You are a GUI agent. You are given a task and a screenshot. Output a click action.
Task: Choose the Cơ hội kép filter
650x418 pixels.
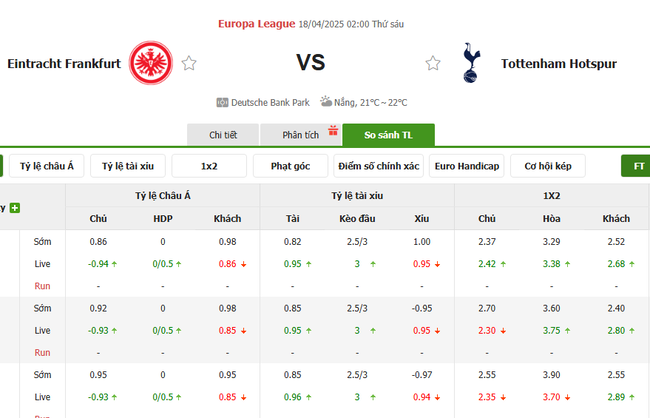click(x=547, y=166)
